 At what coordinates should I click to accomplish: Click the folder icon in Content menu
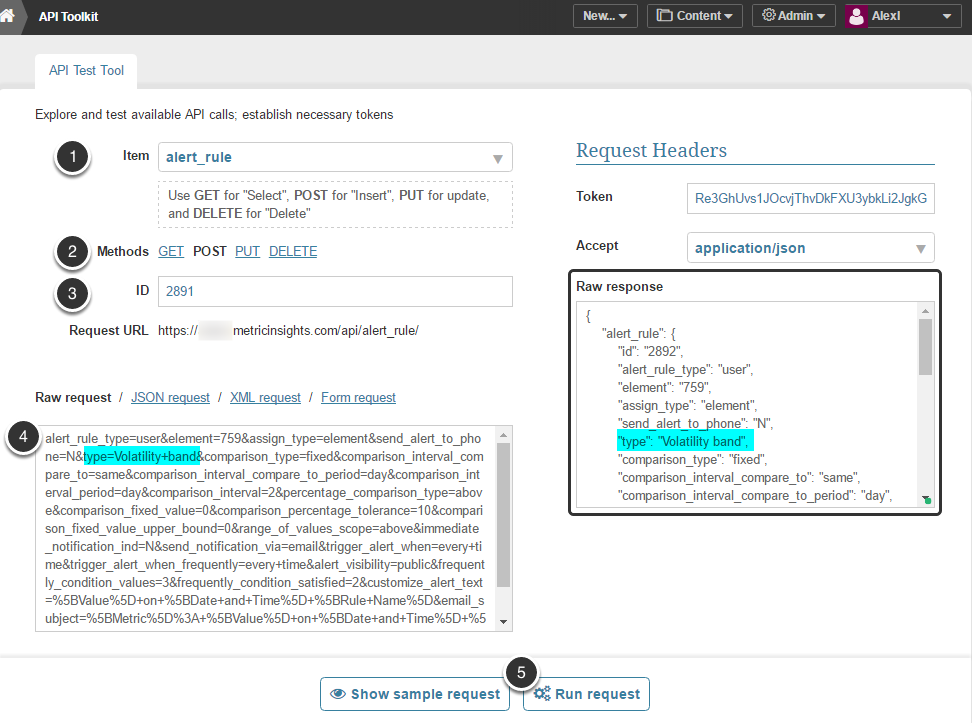point(665,16)
